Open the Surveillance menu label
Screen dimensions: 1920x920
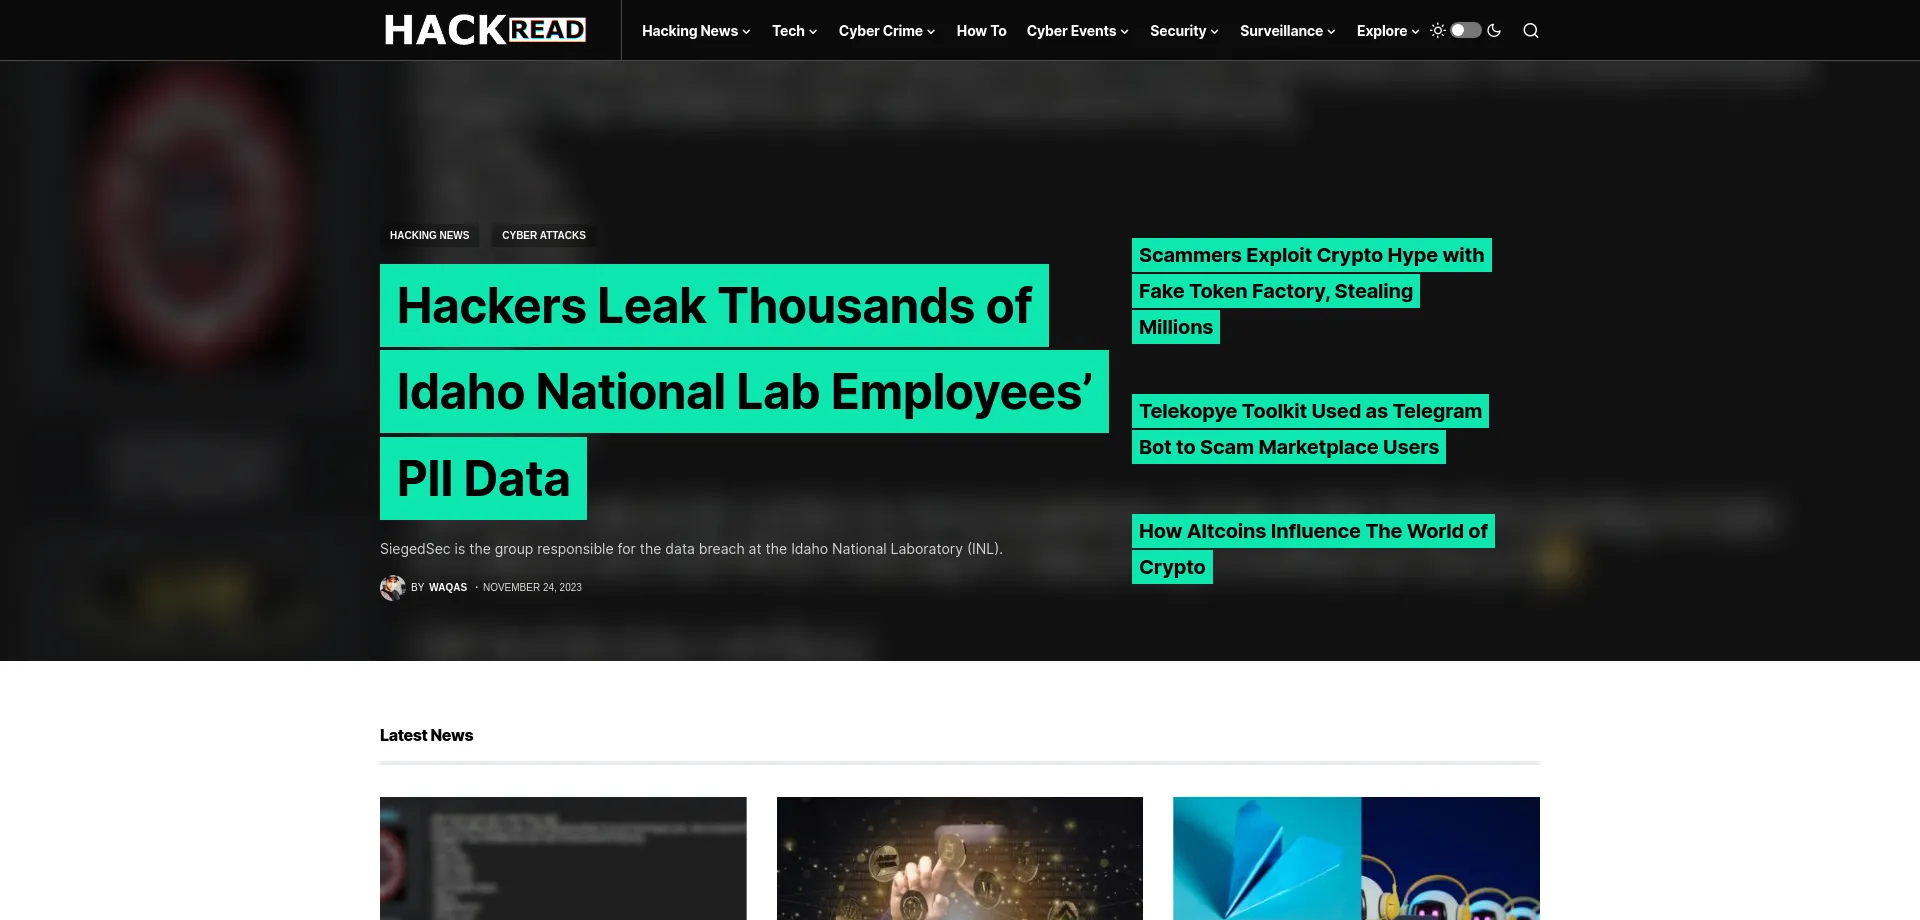click(1281, 31)
